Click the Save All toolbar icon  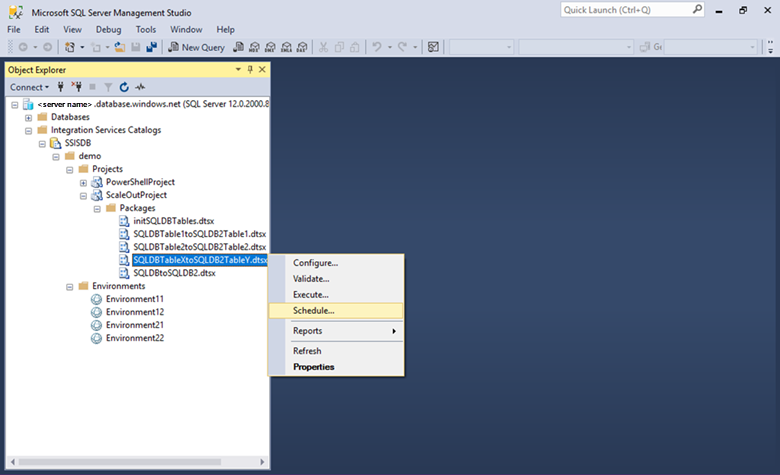pyautogui.click(x=151, y=47)
